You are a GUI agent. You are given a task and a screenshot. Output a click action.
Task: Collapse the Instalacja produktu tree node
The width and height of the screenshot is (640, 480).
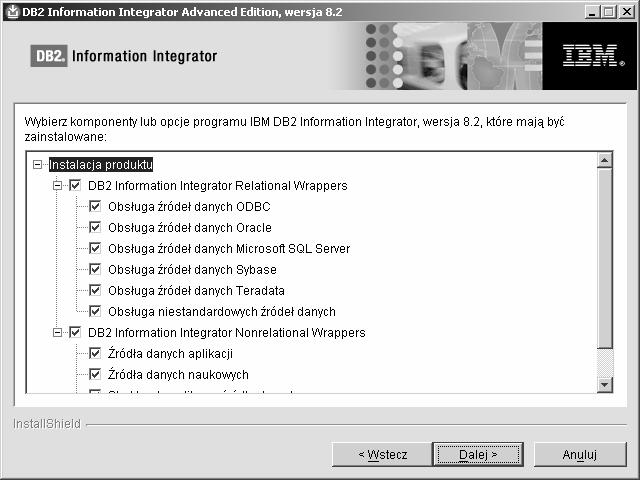coord(37,165)
